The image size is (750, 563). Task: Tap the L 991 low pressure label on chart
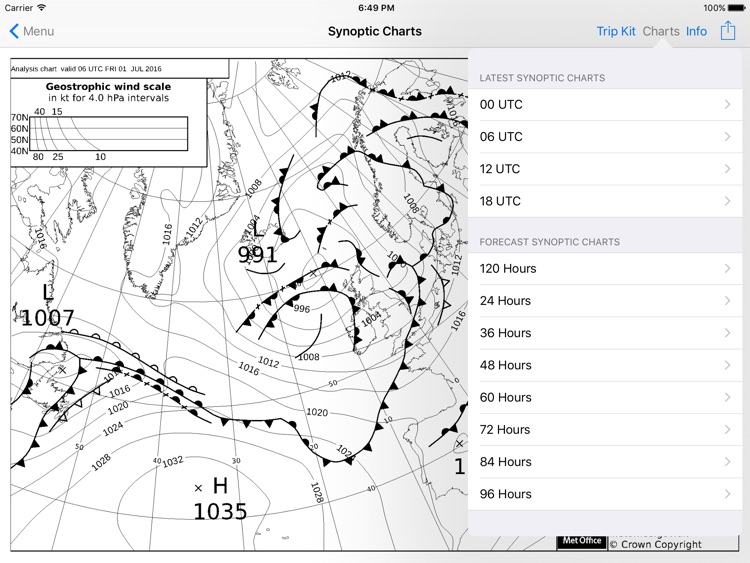click(x=257, y=244)
